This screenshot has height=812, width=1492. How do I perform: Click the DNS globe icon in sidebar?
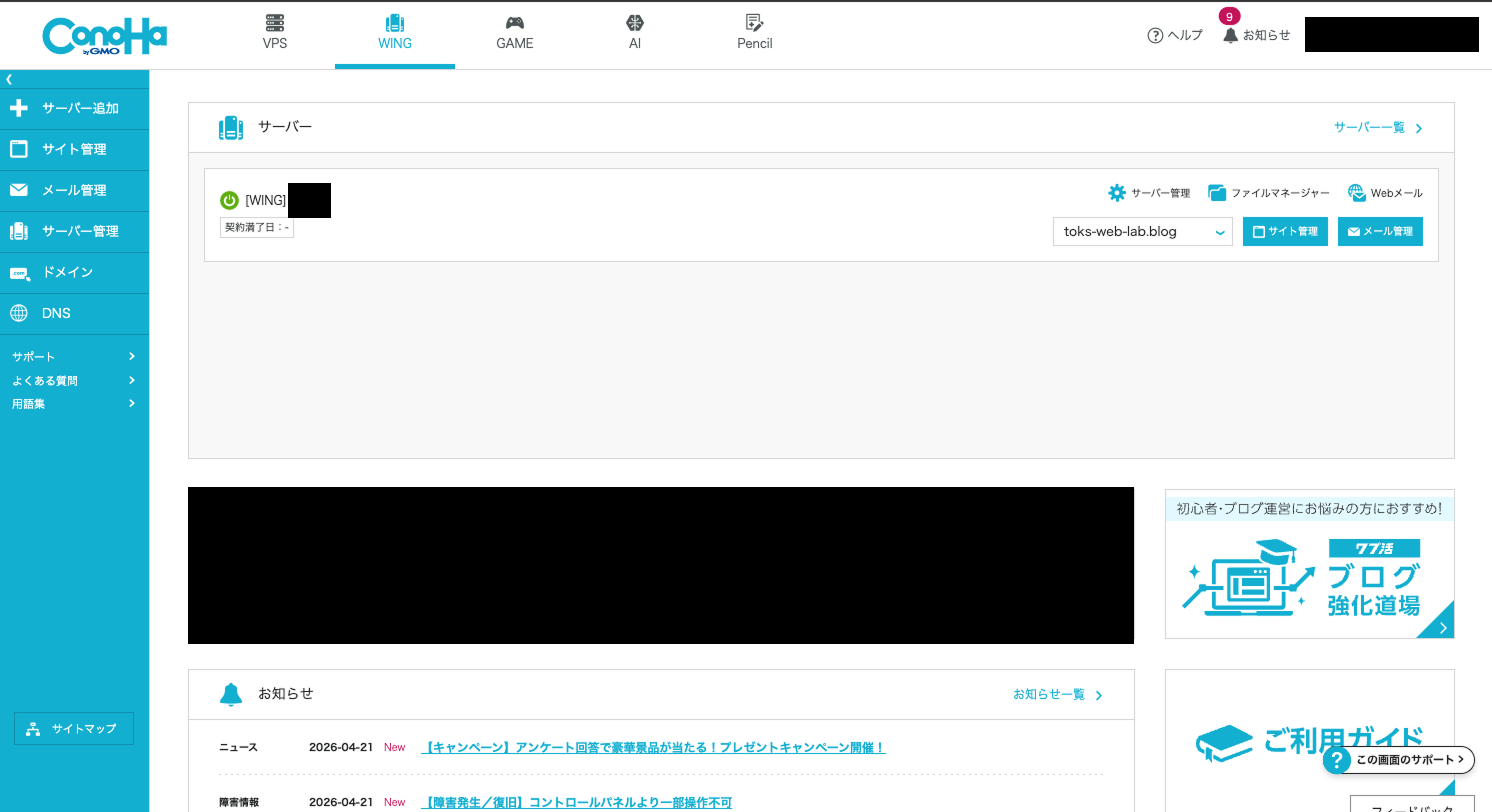click(x=19, y=313)
